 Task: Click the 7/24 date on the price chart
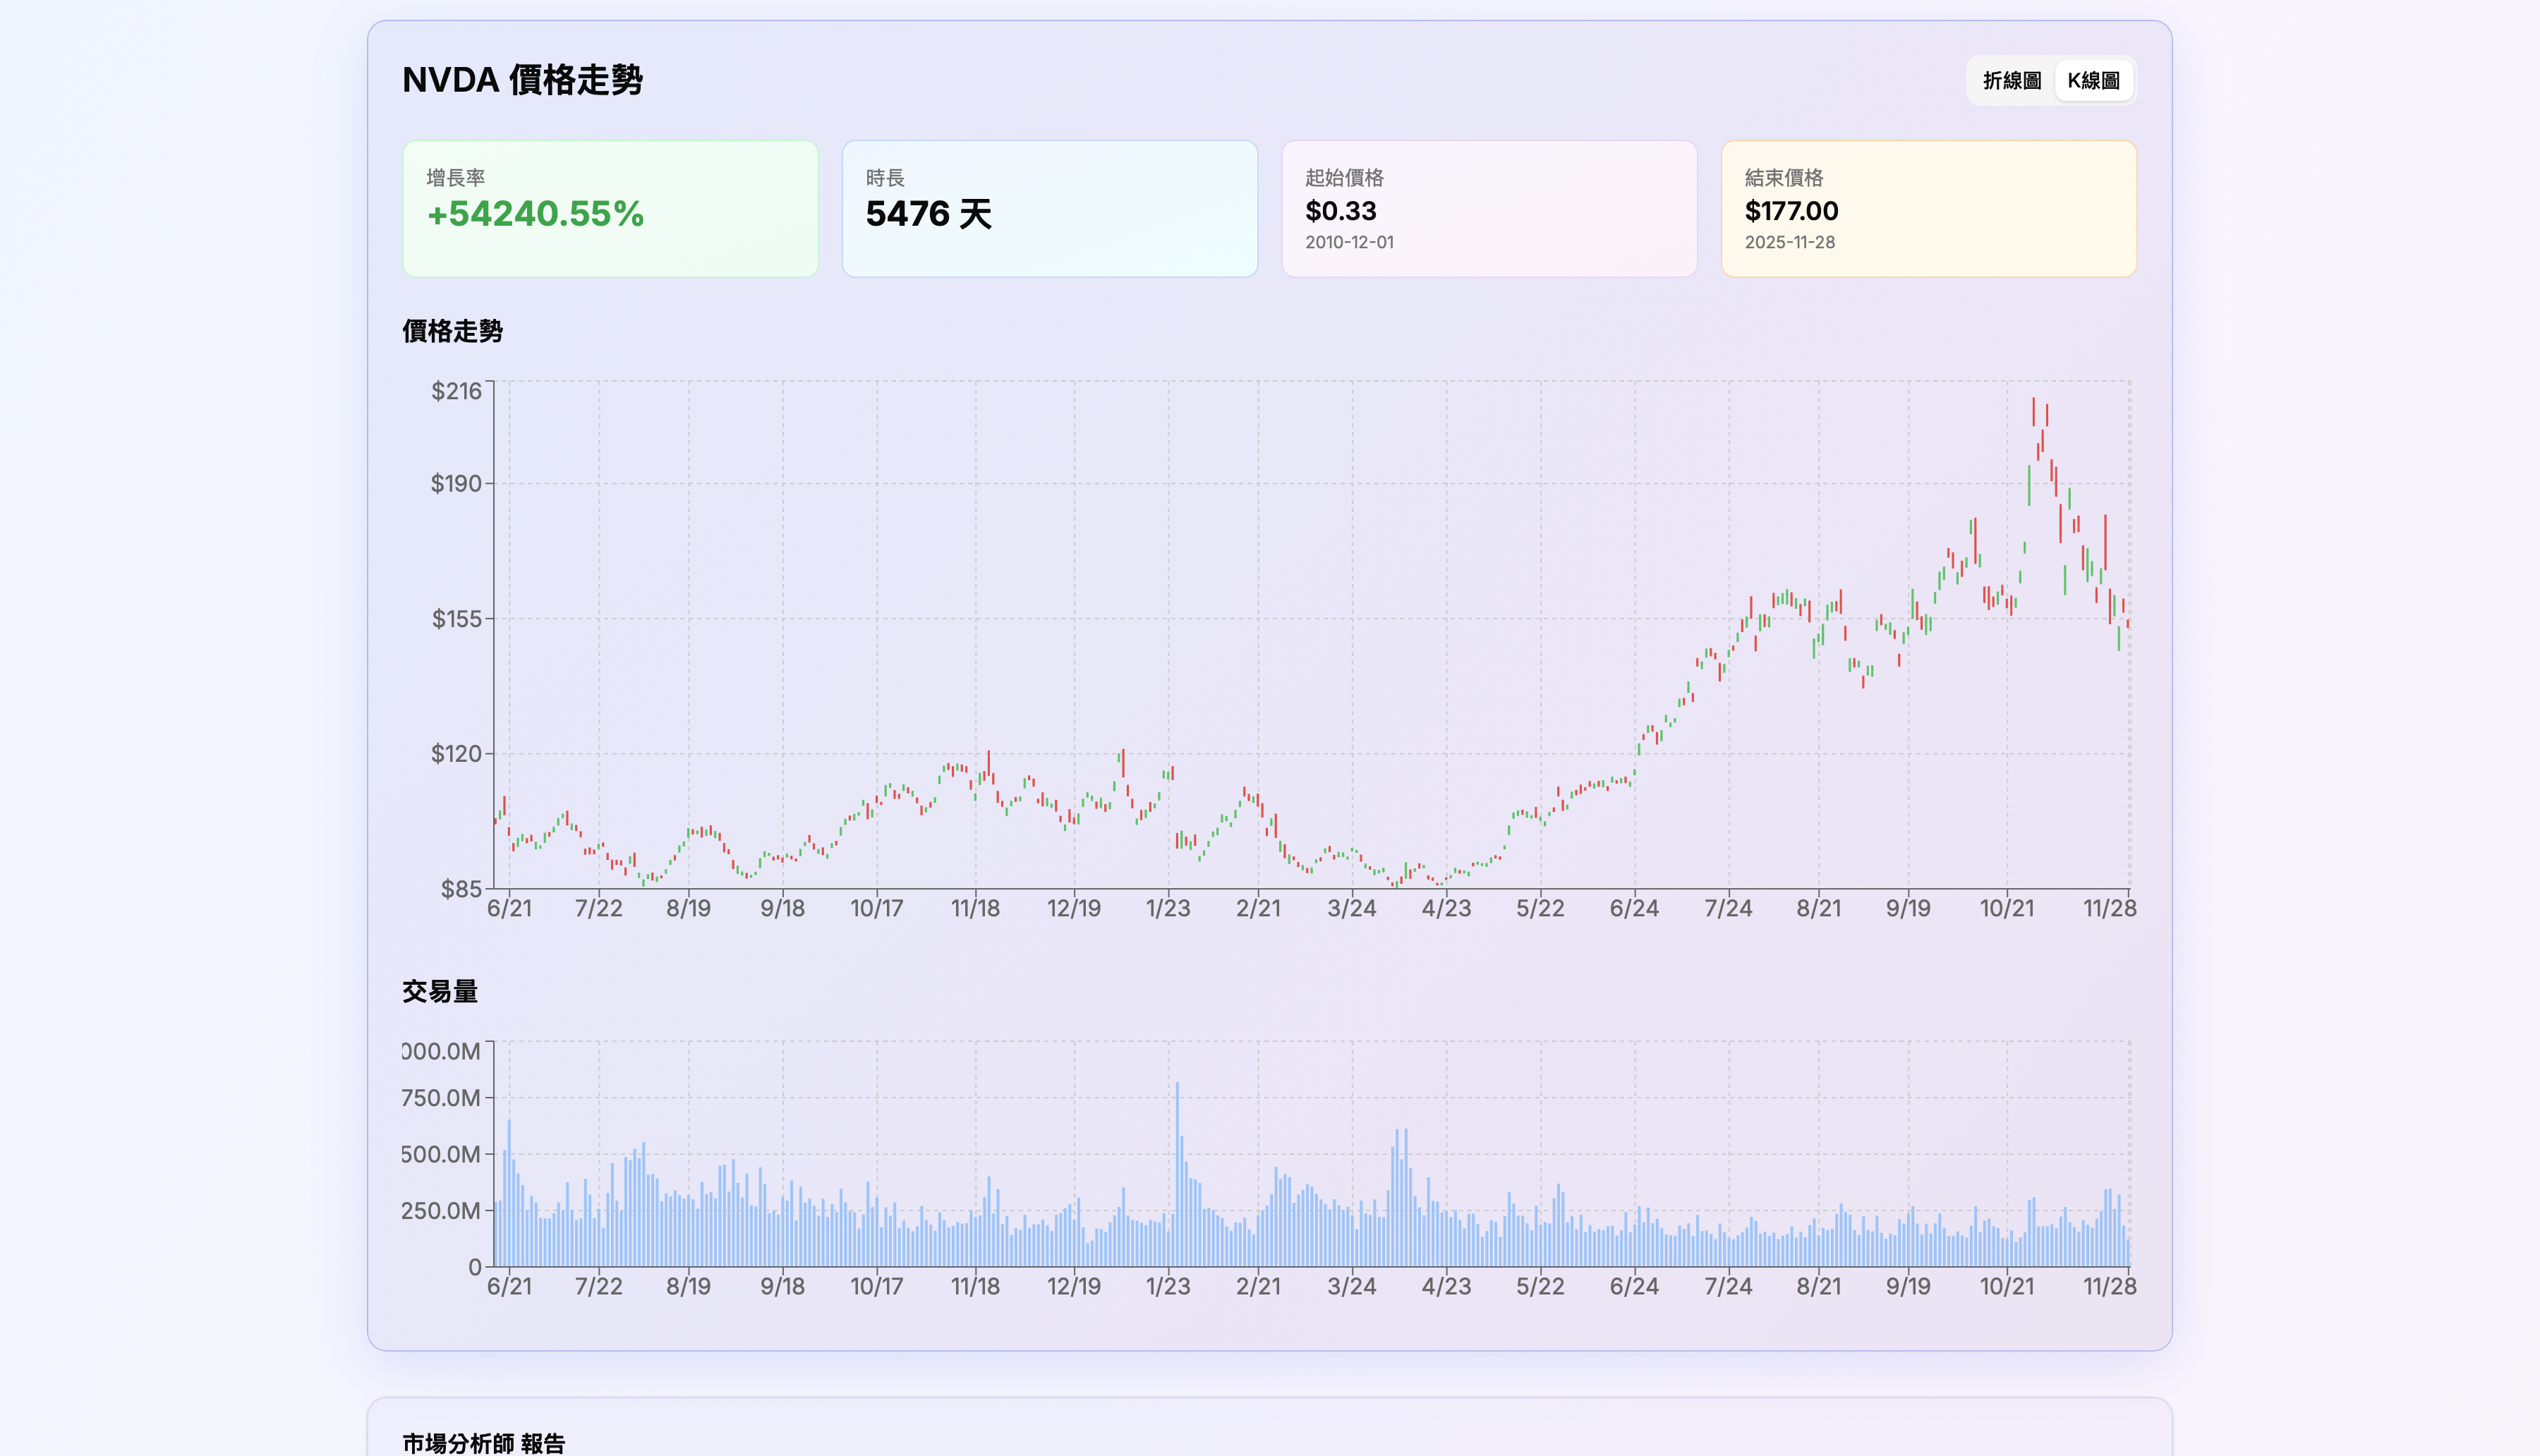pos(1728,908)
